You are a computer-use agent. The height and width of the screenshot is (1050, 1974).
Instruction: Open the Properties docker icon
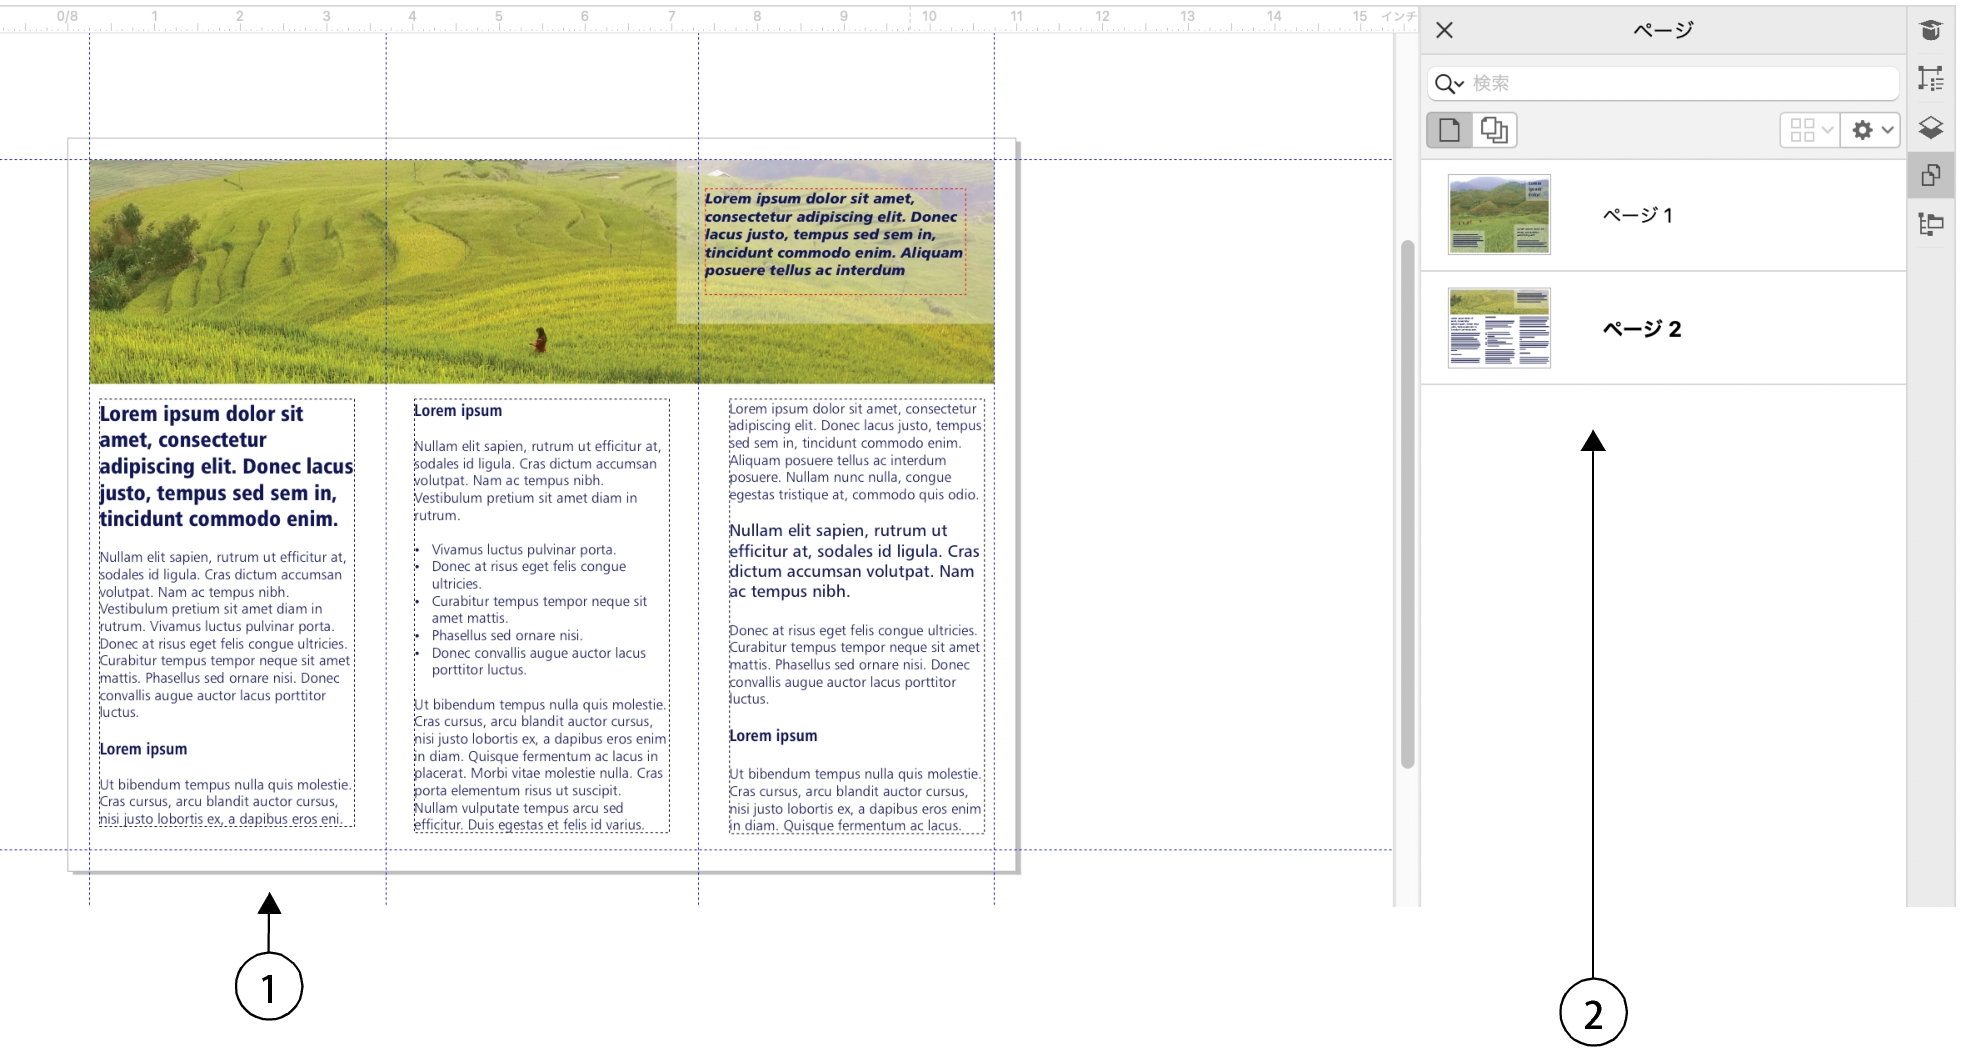(1930, 79)
